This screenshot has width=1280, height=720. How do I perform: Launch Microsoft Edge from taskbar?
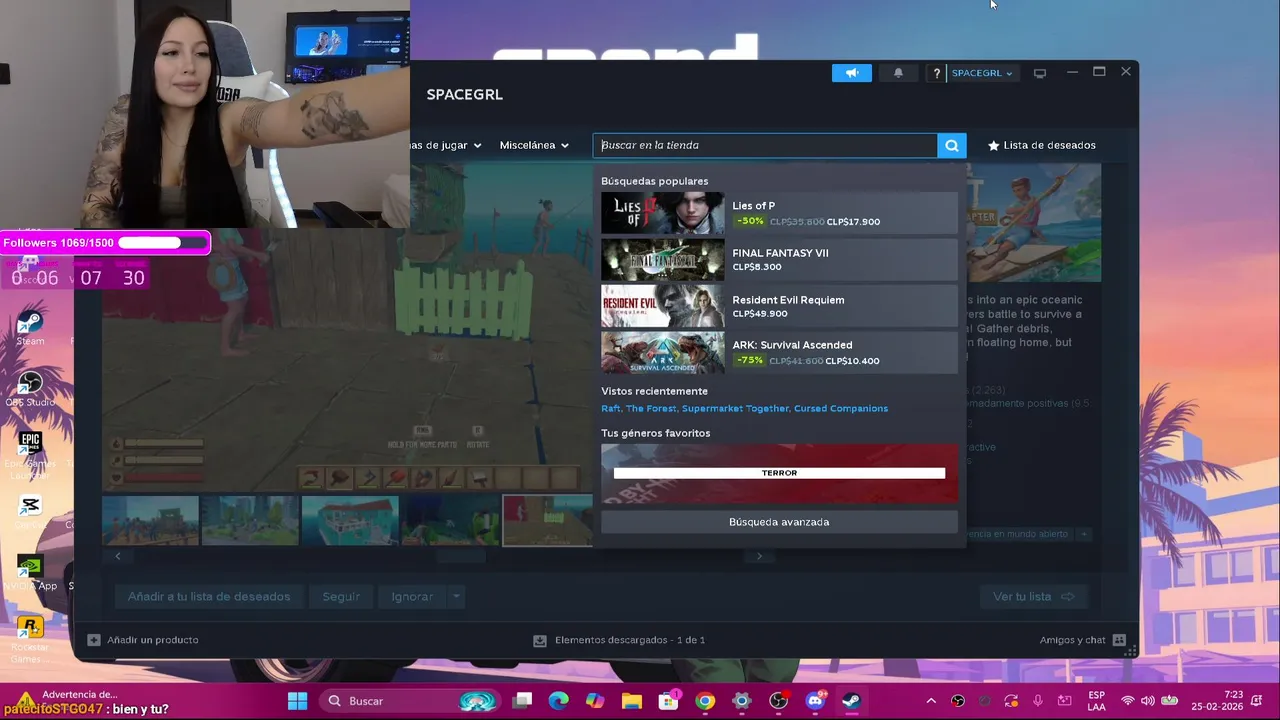pyautogui.click(x=558, y=701)
